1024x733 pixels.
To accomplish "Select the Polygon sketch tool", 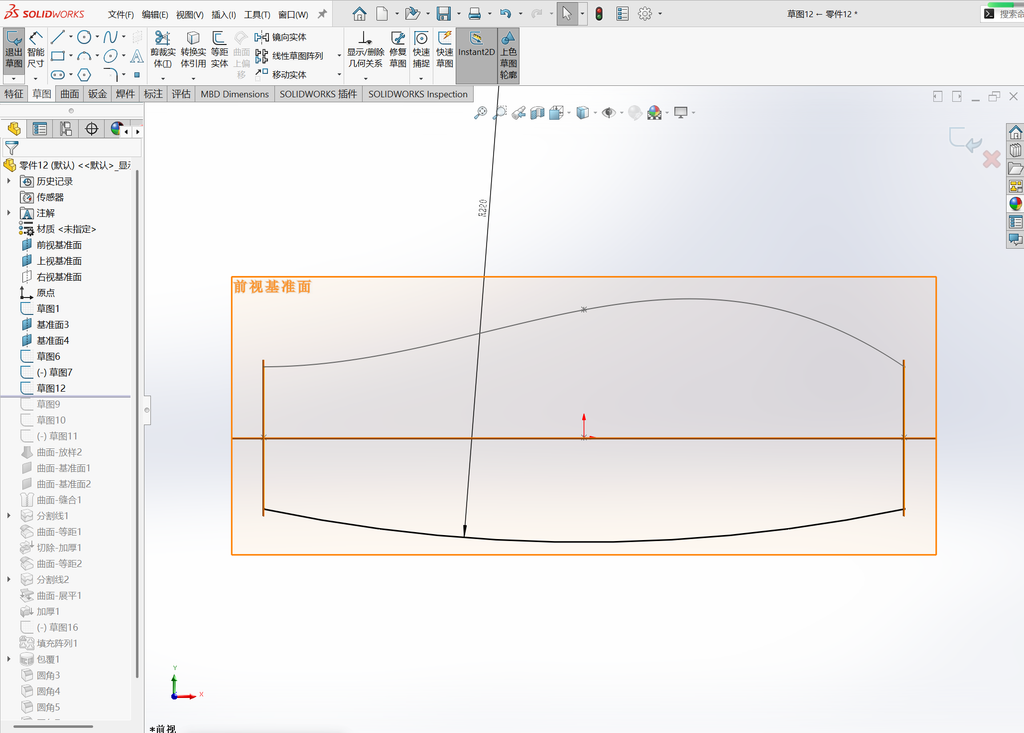I will coord(84,74).
